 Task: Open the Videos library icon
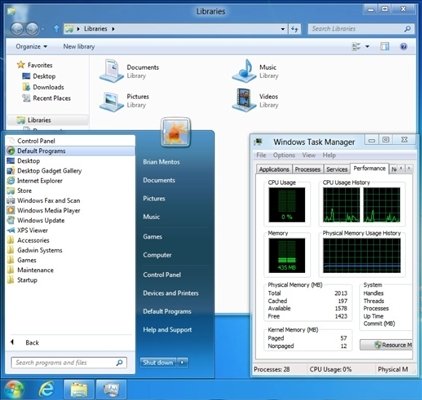(x=244, y=100)
